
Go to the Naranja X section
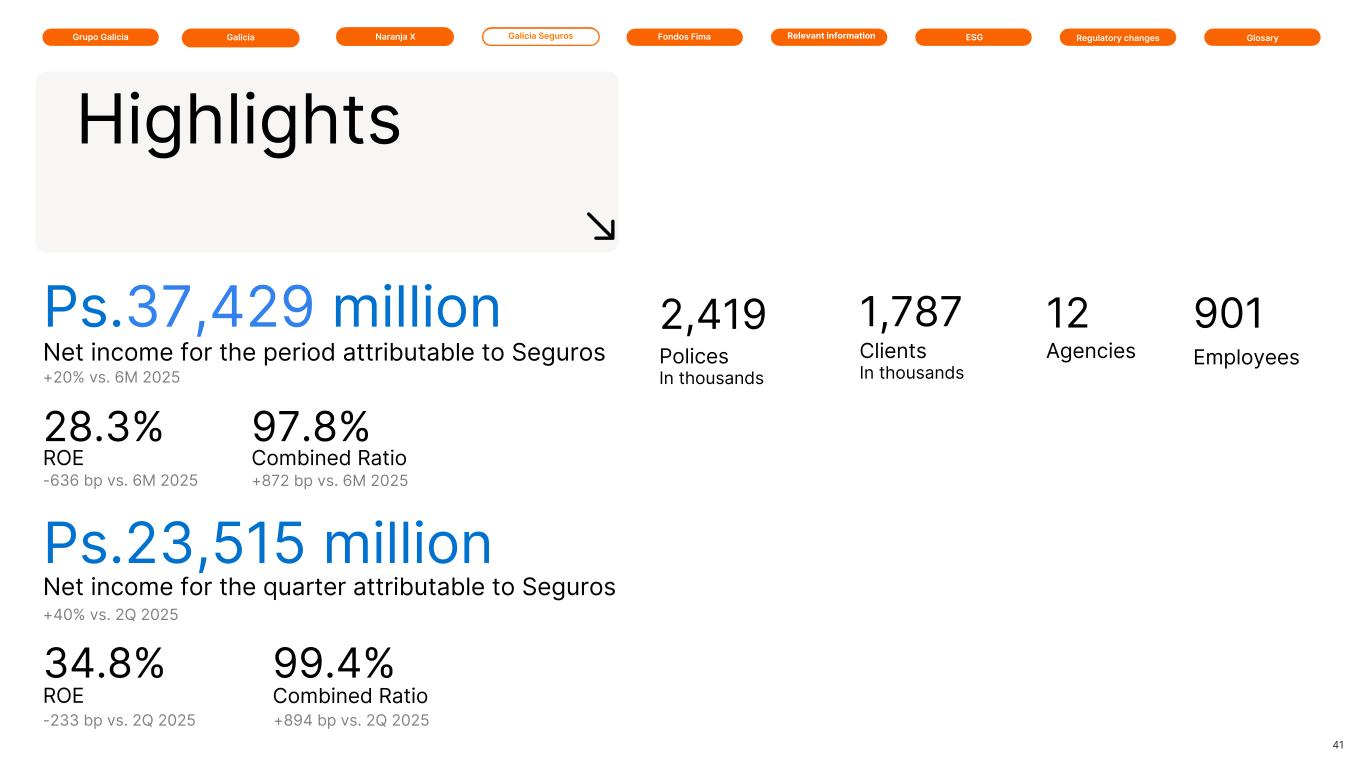point(395,36)
